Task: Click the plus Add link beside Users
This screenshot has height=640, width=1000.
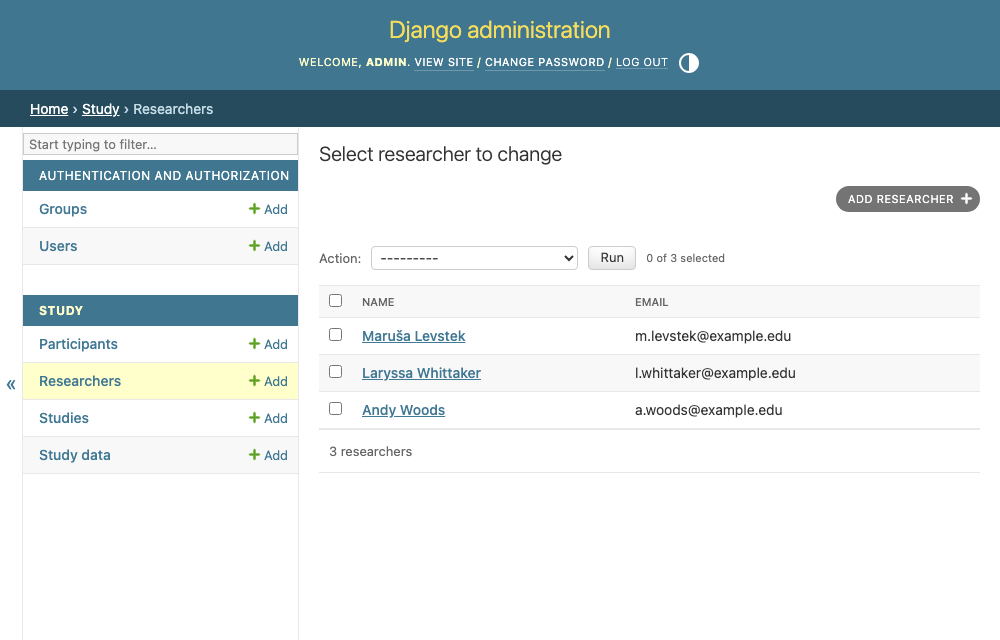Action: coord(268,246)
